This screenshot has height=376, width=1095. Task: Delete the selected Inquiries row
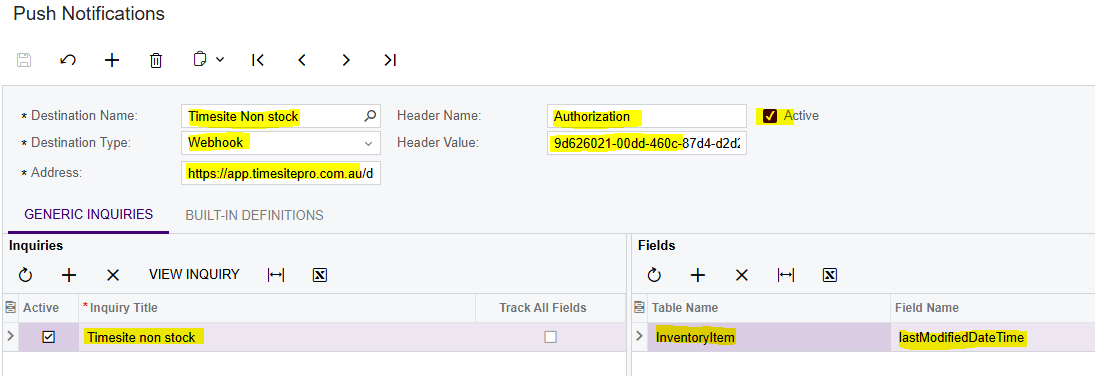(x=112, y=275)
